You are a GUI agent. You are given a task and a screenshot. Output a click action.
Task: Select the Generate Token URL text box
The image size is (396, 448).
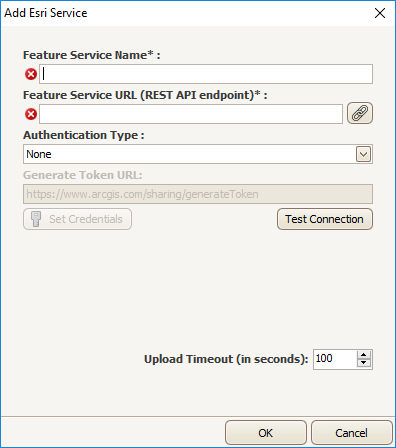[198, 194]
